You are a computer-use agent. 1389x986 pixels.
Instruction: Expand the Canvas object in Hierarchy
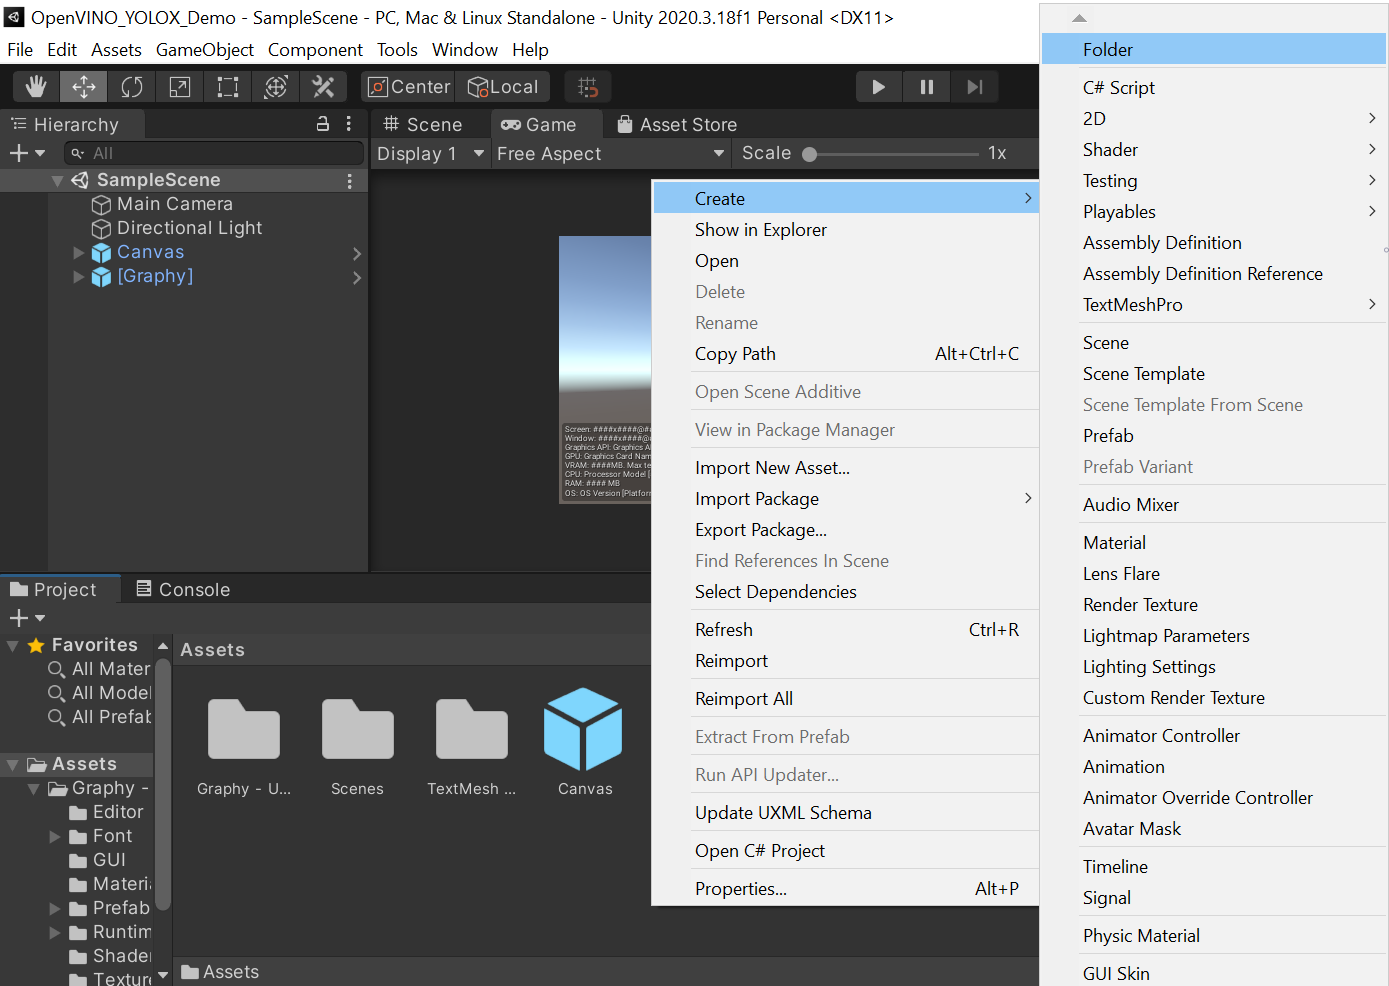pos(79,253)
